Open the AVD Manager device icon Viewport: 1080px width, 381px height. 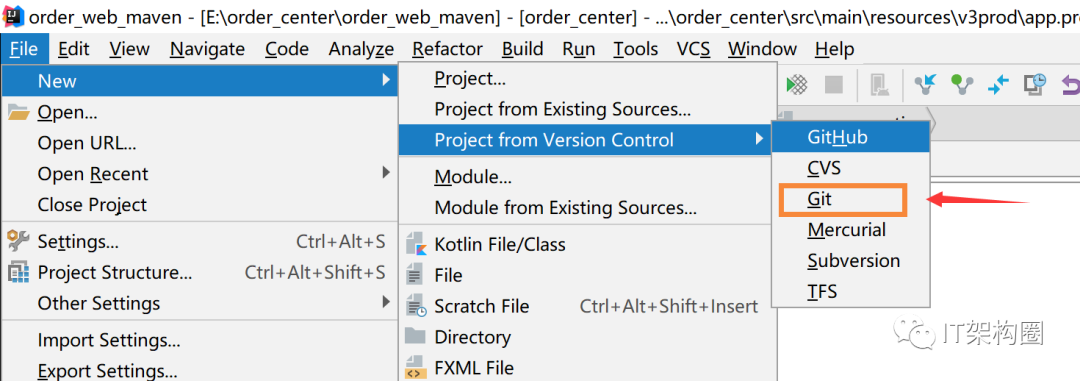pyautogui.click(x=880, y=85)
